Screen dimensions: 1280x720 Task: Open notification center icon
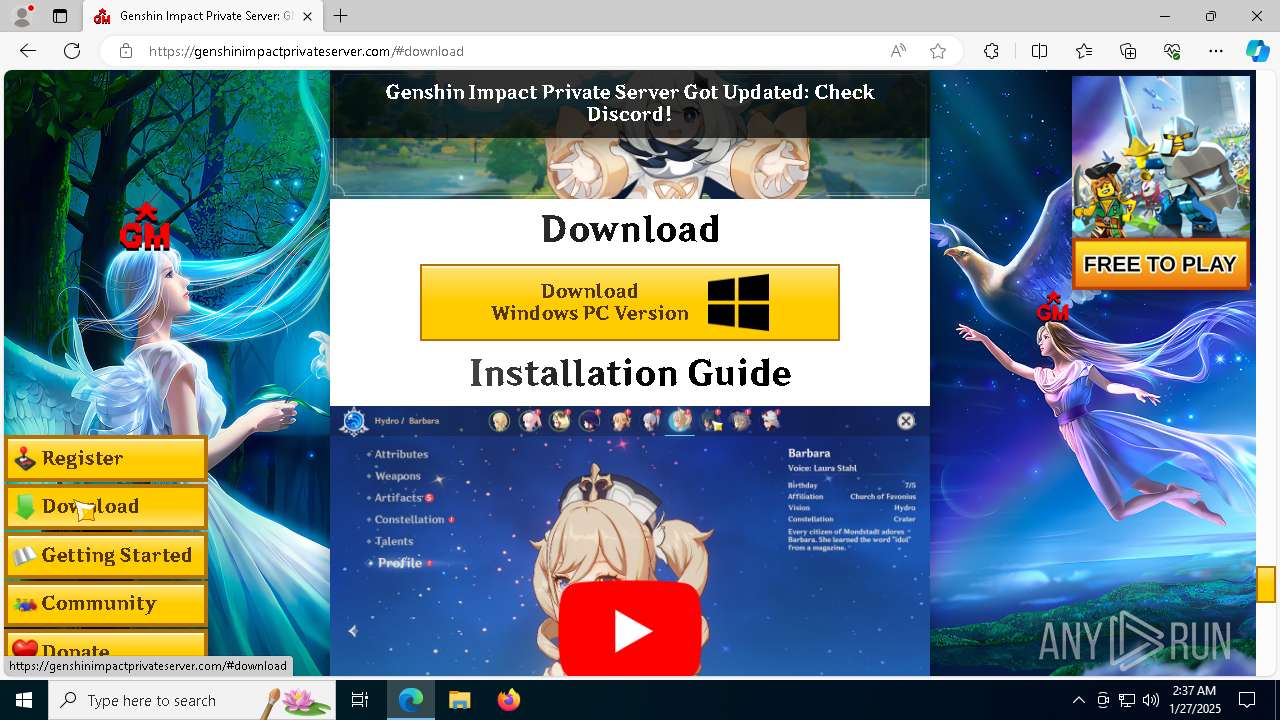click(x=1247, y=700)
